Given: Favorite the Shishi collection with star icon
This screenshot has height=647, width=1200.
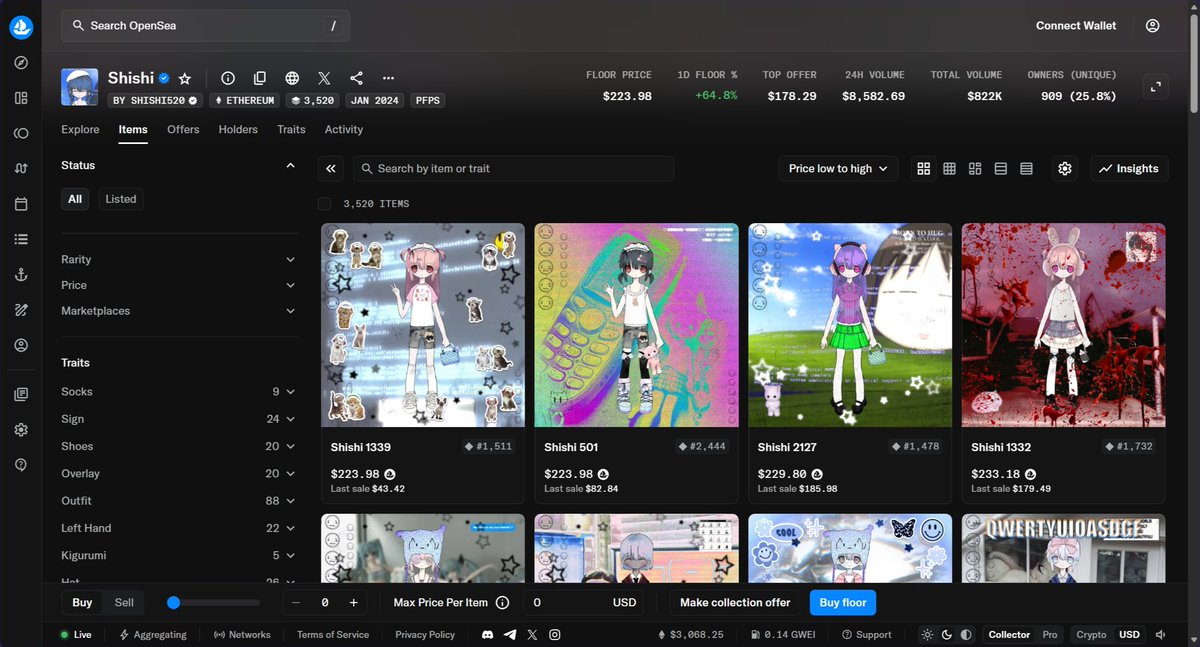Looking at the screenshot, I should 184,78.
